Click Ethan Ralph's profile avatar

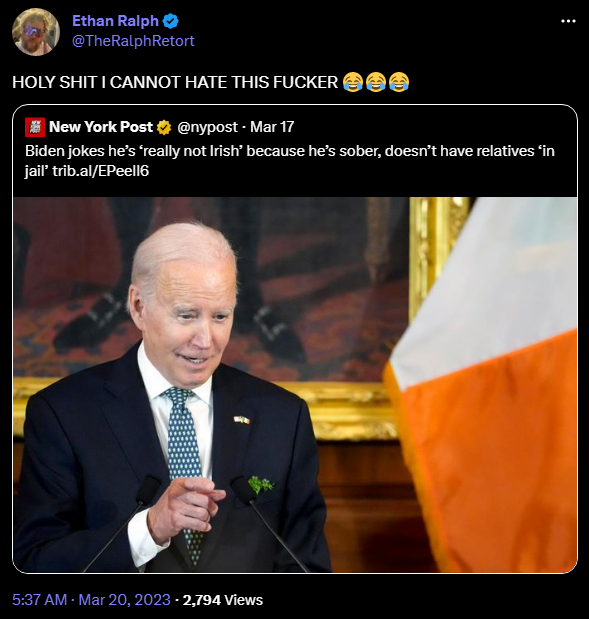pos(36,32)
